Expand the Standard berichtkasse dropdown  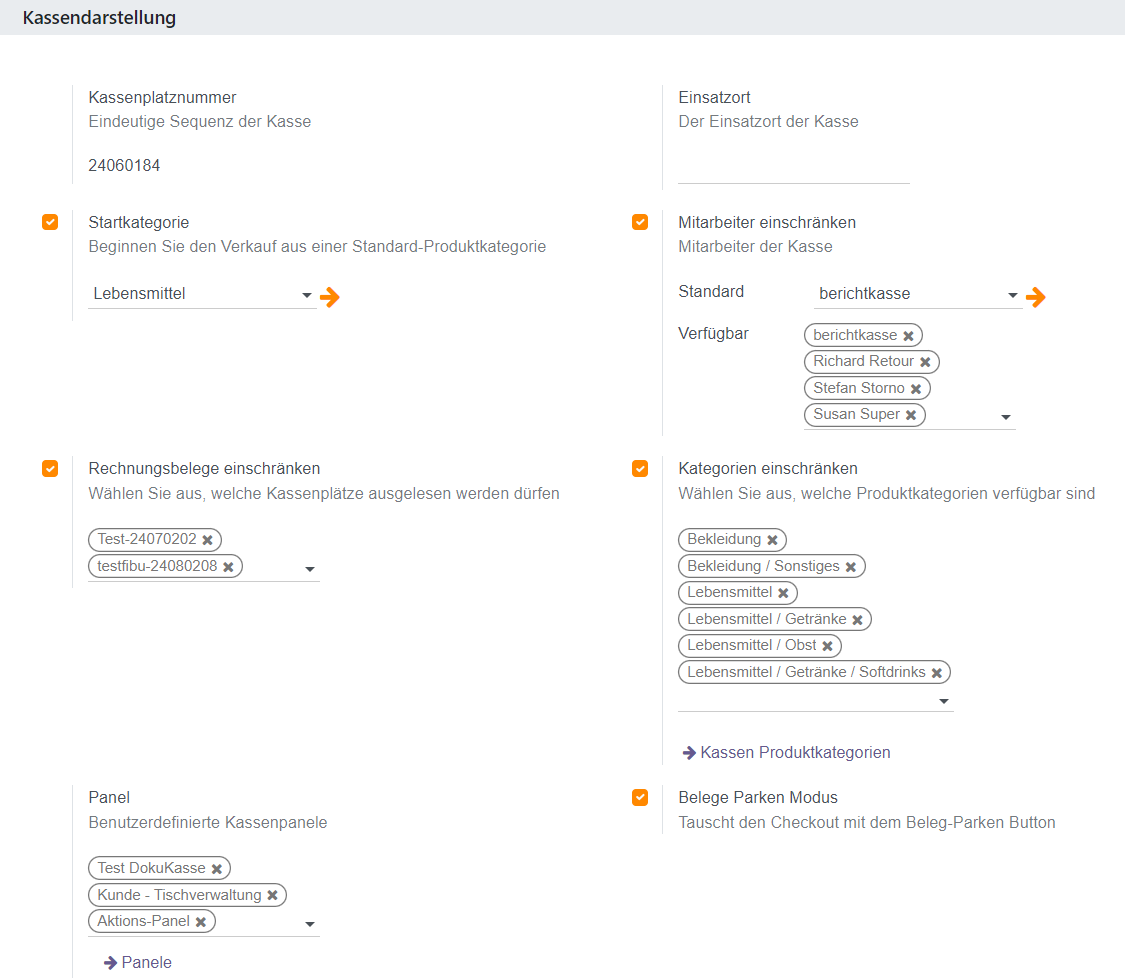pos(916,294)
